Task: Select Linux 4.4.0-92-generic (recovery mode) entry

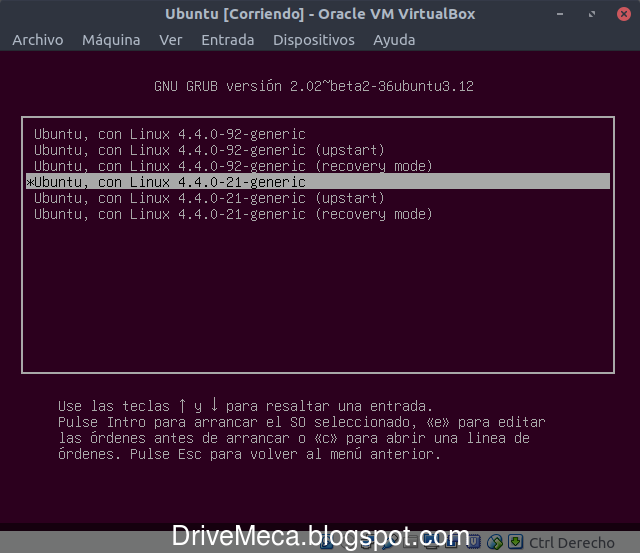Action: [318, 166]
